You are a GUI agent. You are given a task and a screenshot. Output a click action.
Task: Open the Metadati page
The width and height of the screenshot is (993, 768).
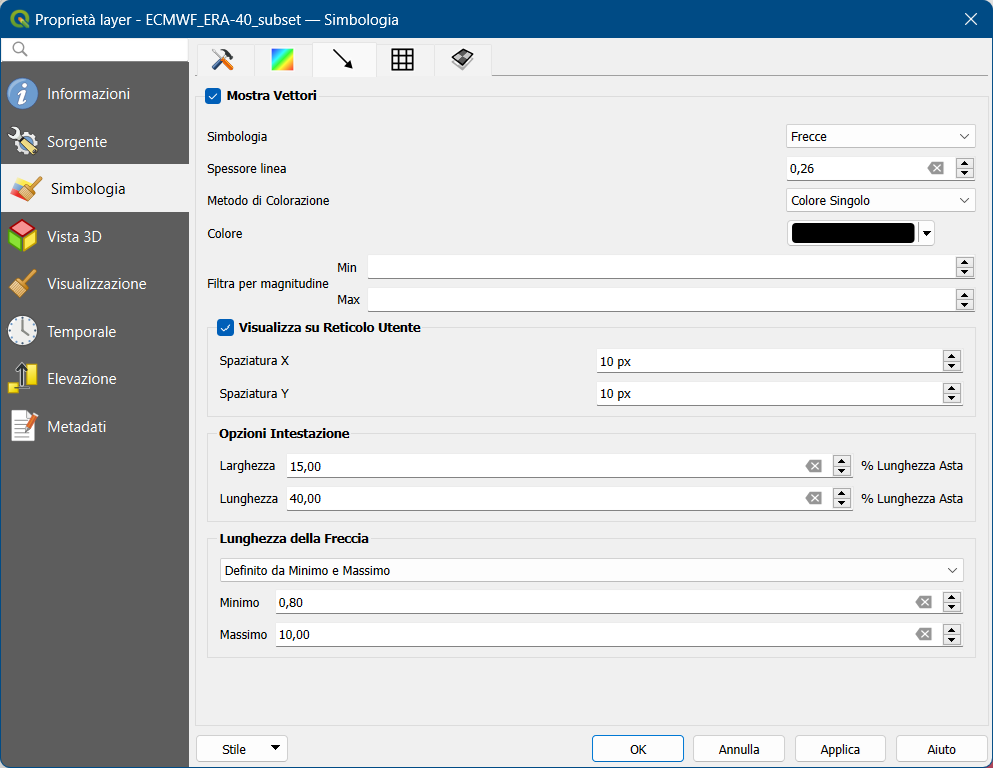pos(95,426)
